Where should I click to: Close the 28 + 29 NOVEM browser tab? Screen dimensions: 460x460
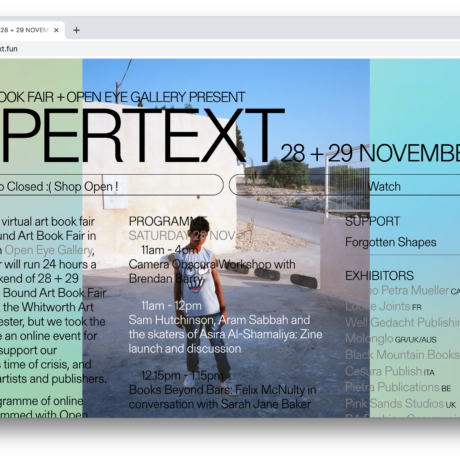click(56, 30)
